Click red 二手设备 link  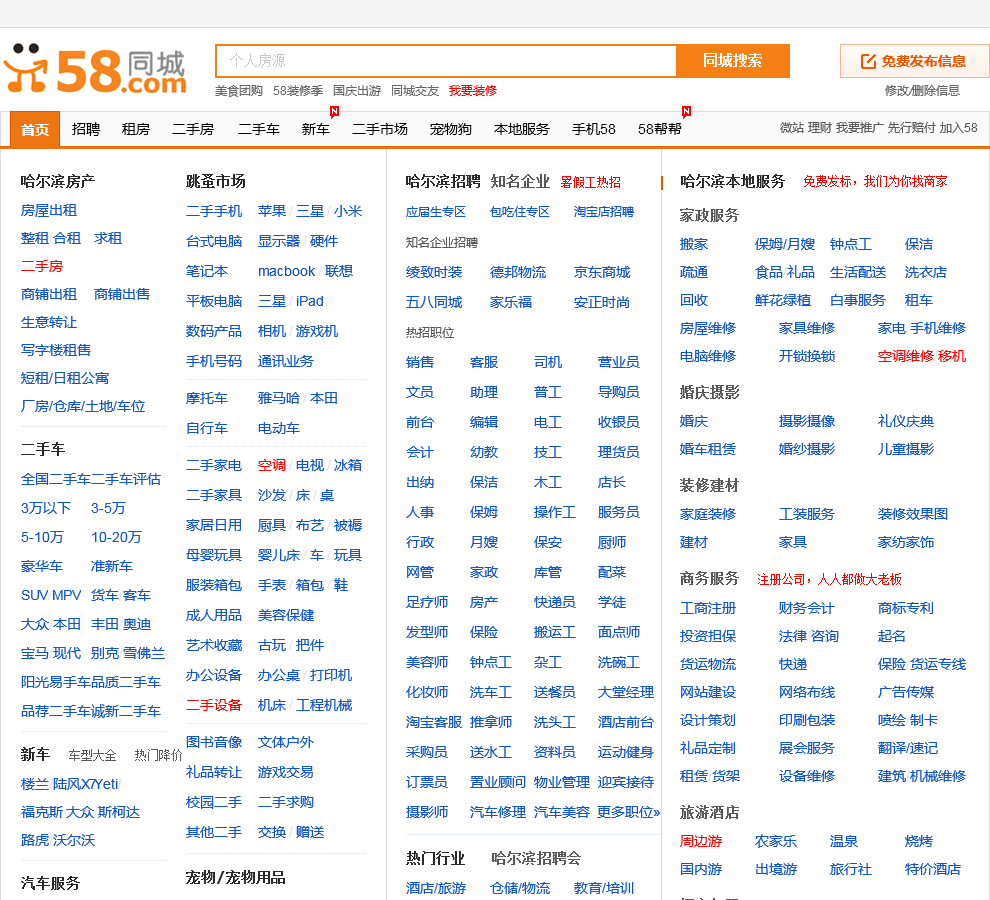pos(214,705)
